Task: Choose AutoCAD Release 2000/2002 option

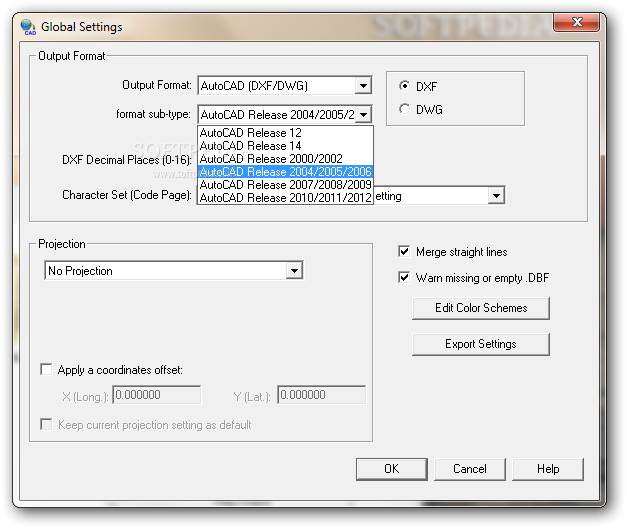Action: (286, 159)
